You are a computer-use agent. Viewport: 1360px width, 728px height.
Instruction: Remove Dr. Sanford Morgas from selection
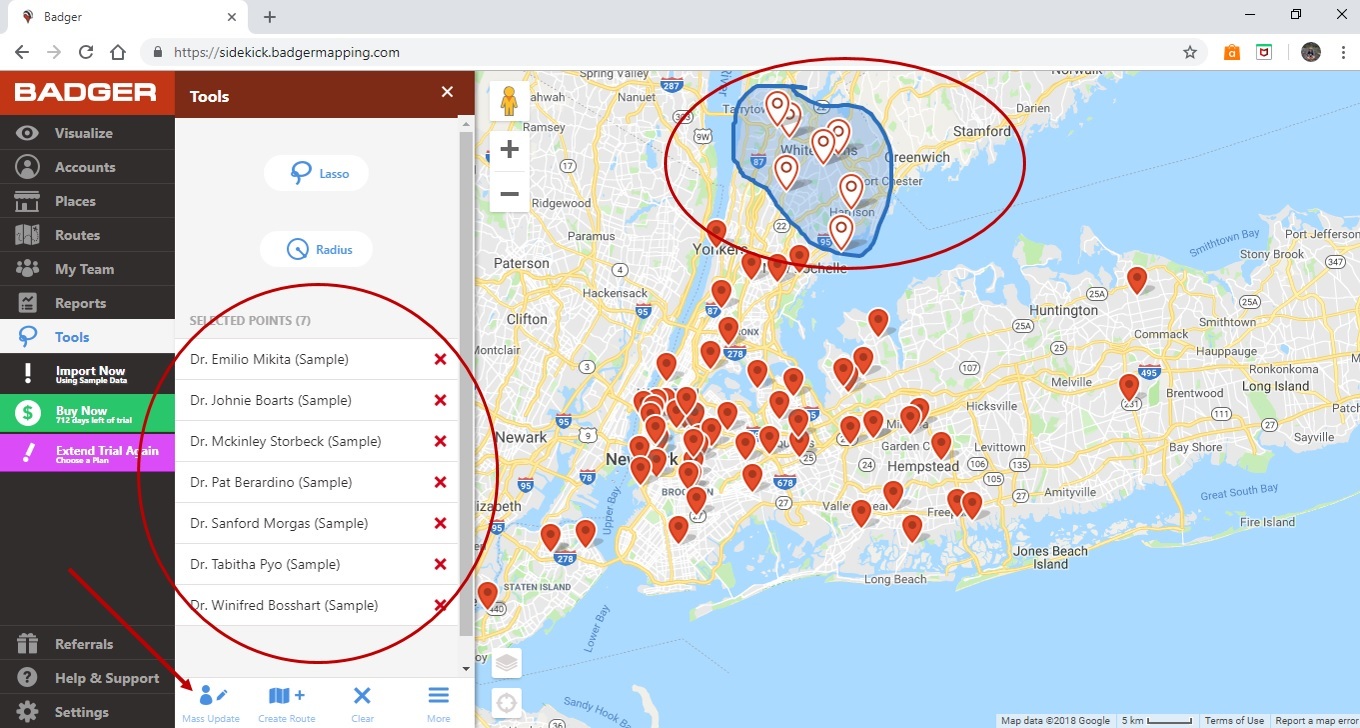coord(440,523)
